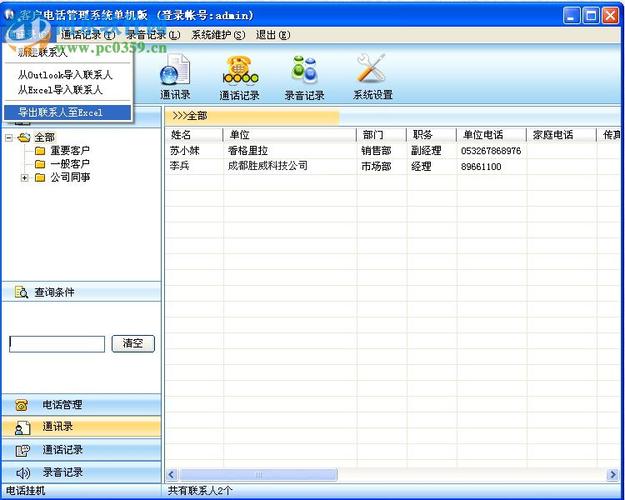The width and height of the screenshot is (625, 500).
Task: Open the 系统维护(S) menu
Action: [218, 35]
